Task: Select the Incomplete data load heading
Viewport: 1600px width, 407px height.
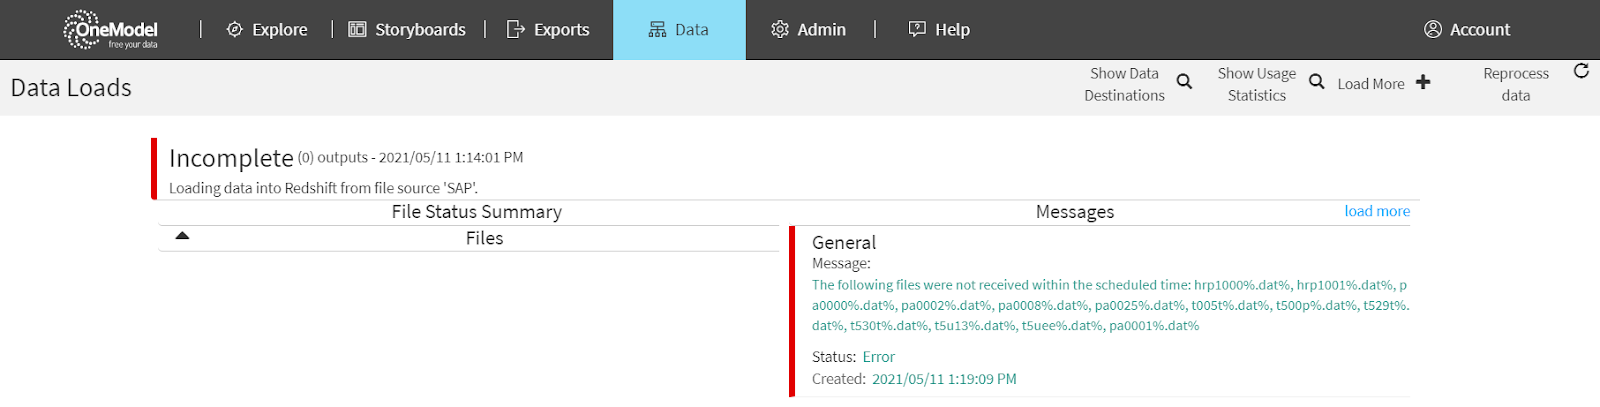Action: point(231,158)
